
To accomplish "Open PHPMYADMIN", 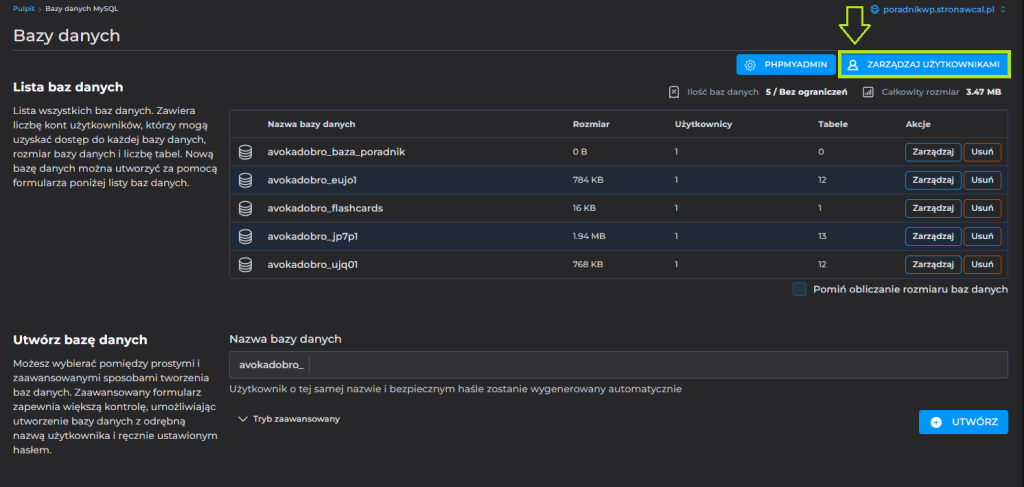I will (x=785, y=64).
